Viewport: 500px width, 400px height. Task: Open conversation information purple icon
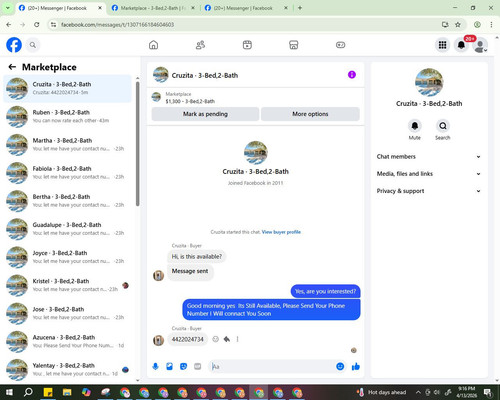tap(352, 75)
